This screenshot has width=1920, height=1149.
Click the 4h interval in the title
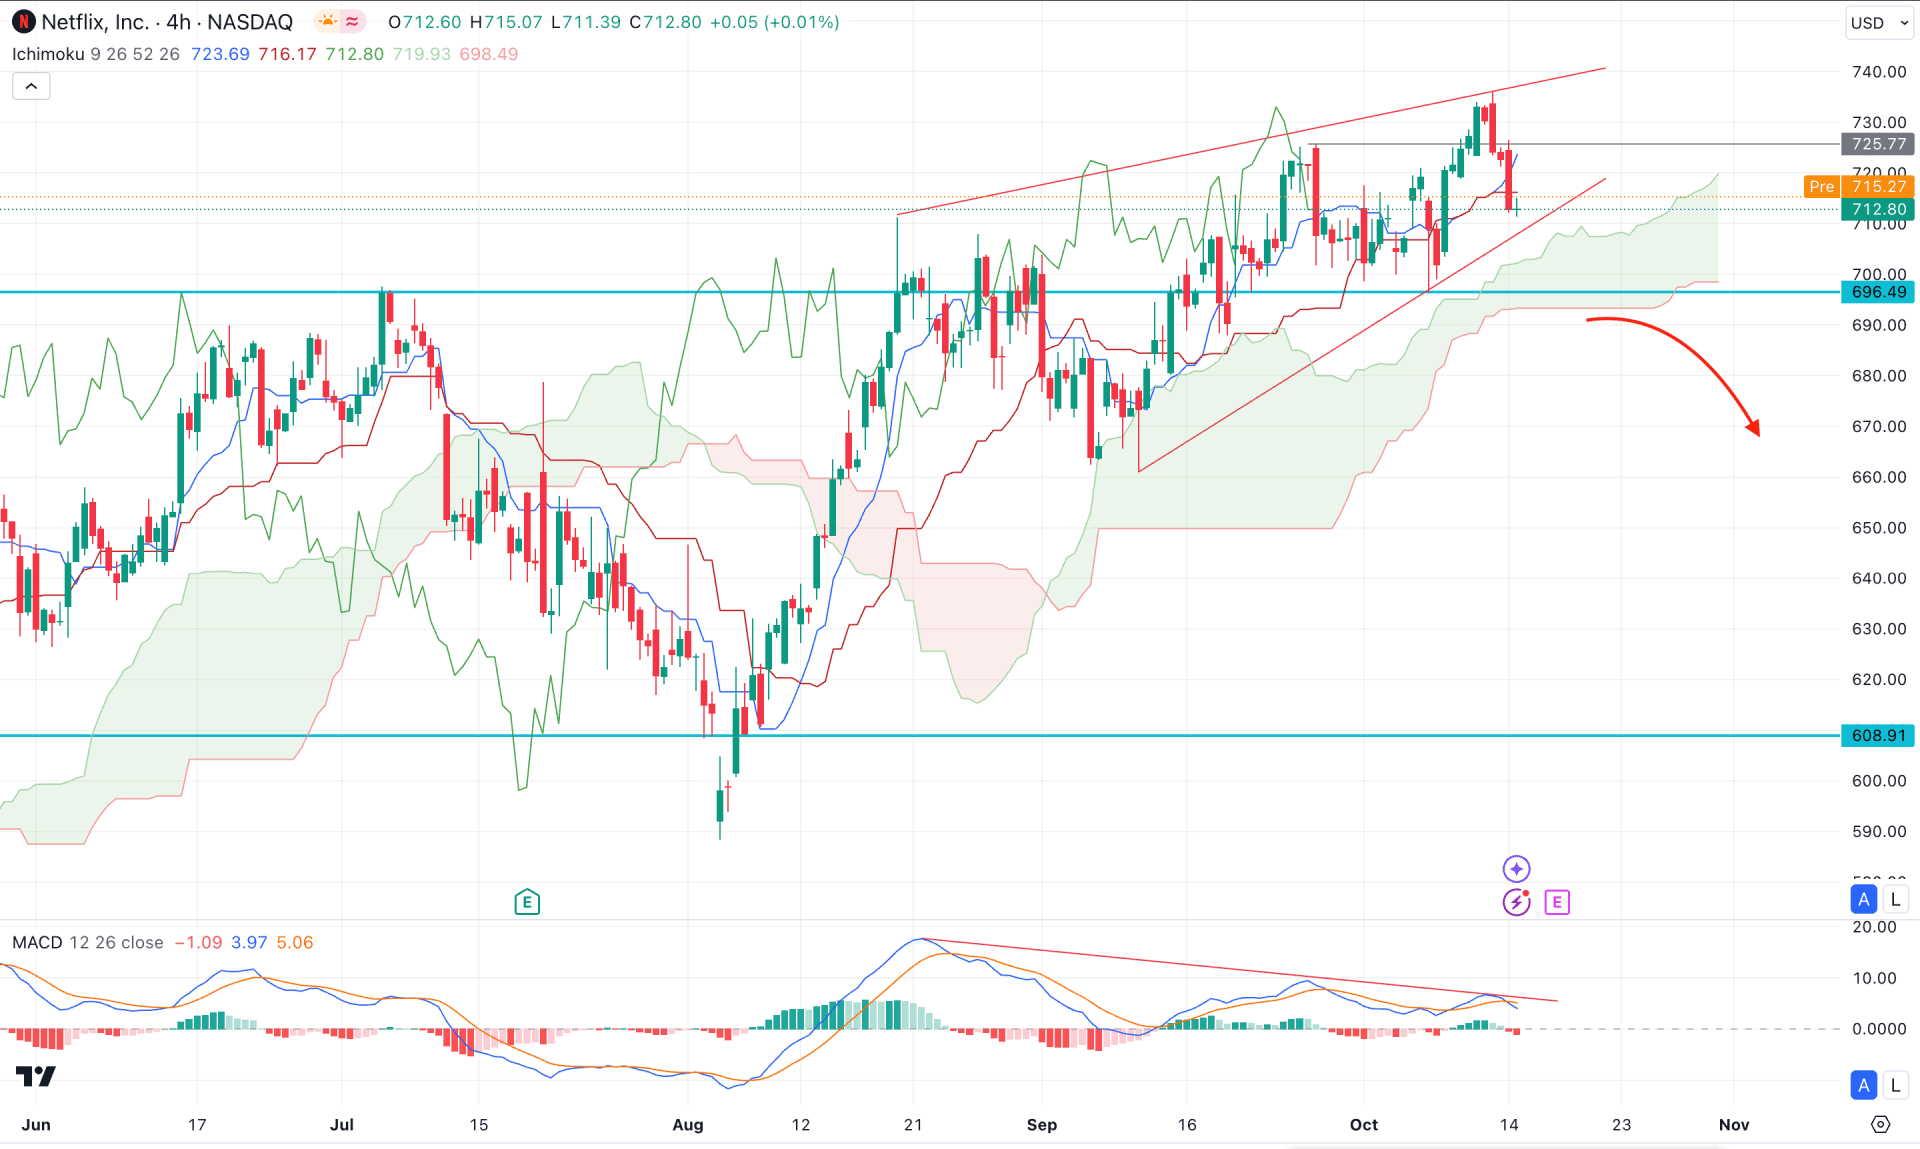coord(178,22)
